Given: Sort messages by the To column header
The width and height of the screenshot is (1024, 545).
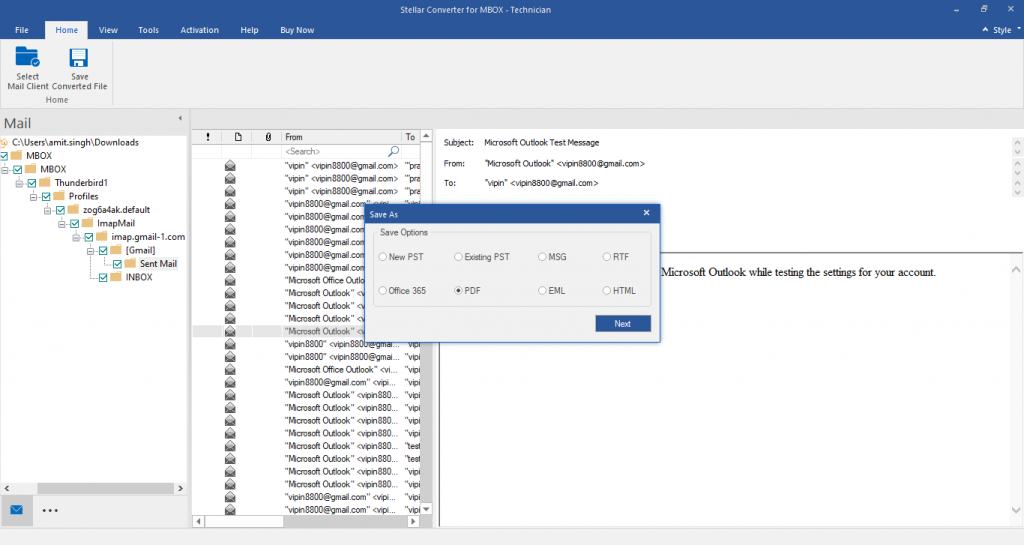Looking at the screenshot, I should 410,137.
